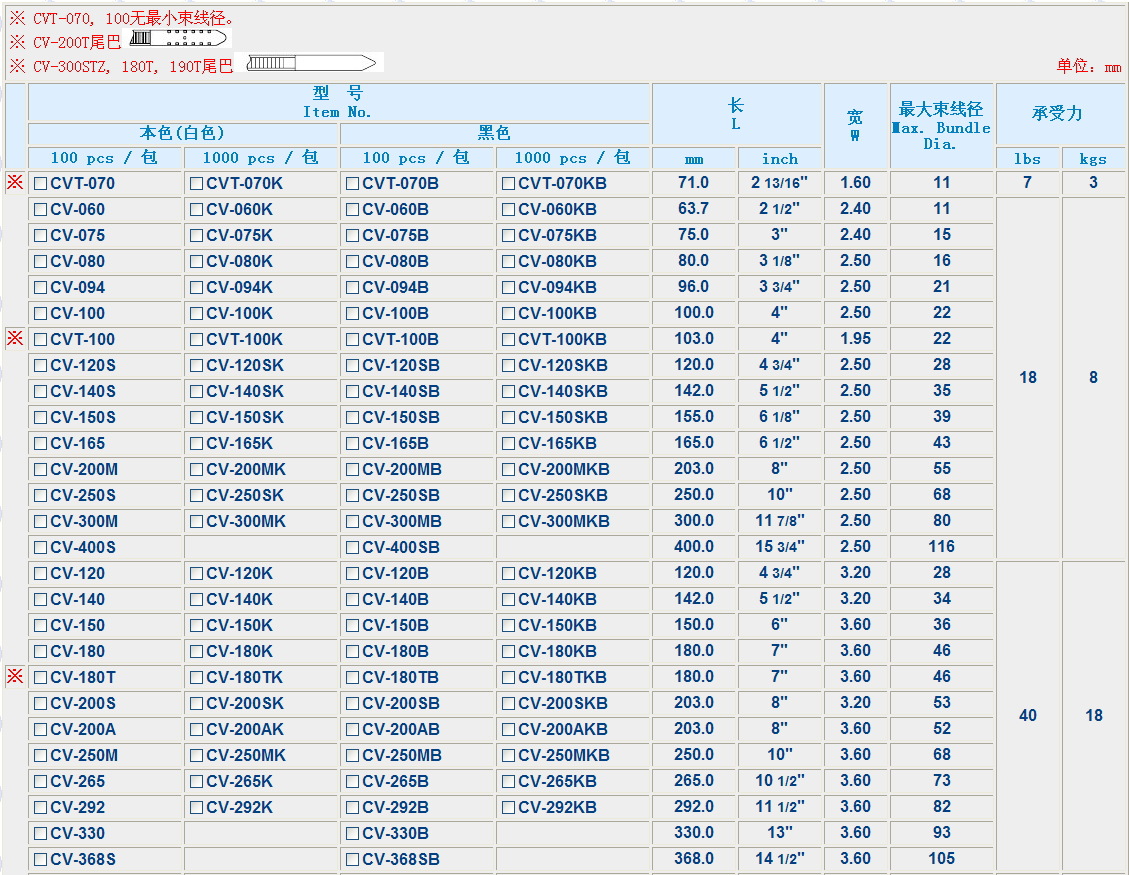Click the CV-200T tail illustration image

pyautogui.click(x=178, y=39)
